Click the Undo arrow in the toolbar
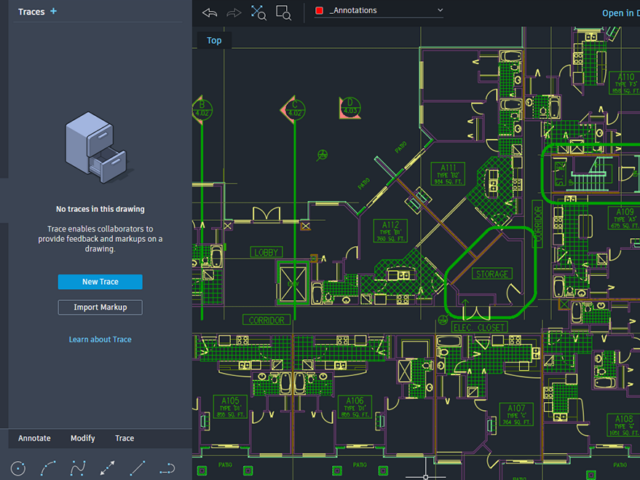The height and width of the screenshot is (480, 640). 209,13
